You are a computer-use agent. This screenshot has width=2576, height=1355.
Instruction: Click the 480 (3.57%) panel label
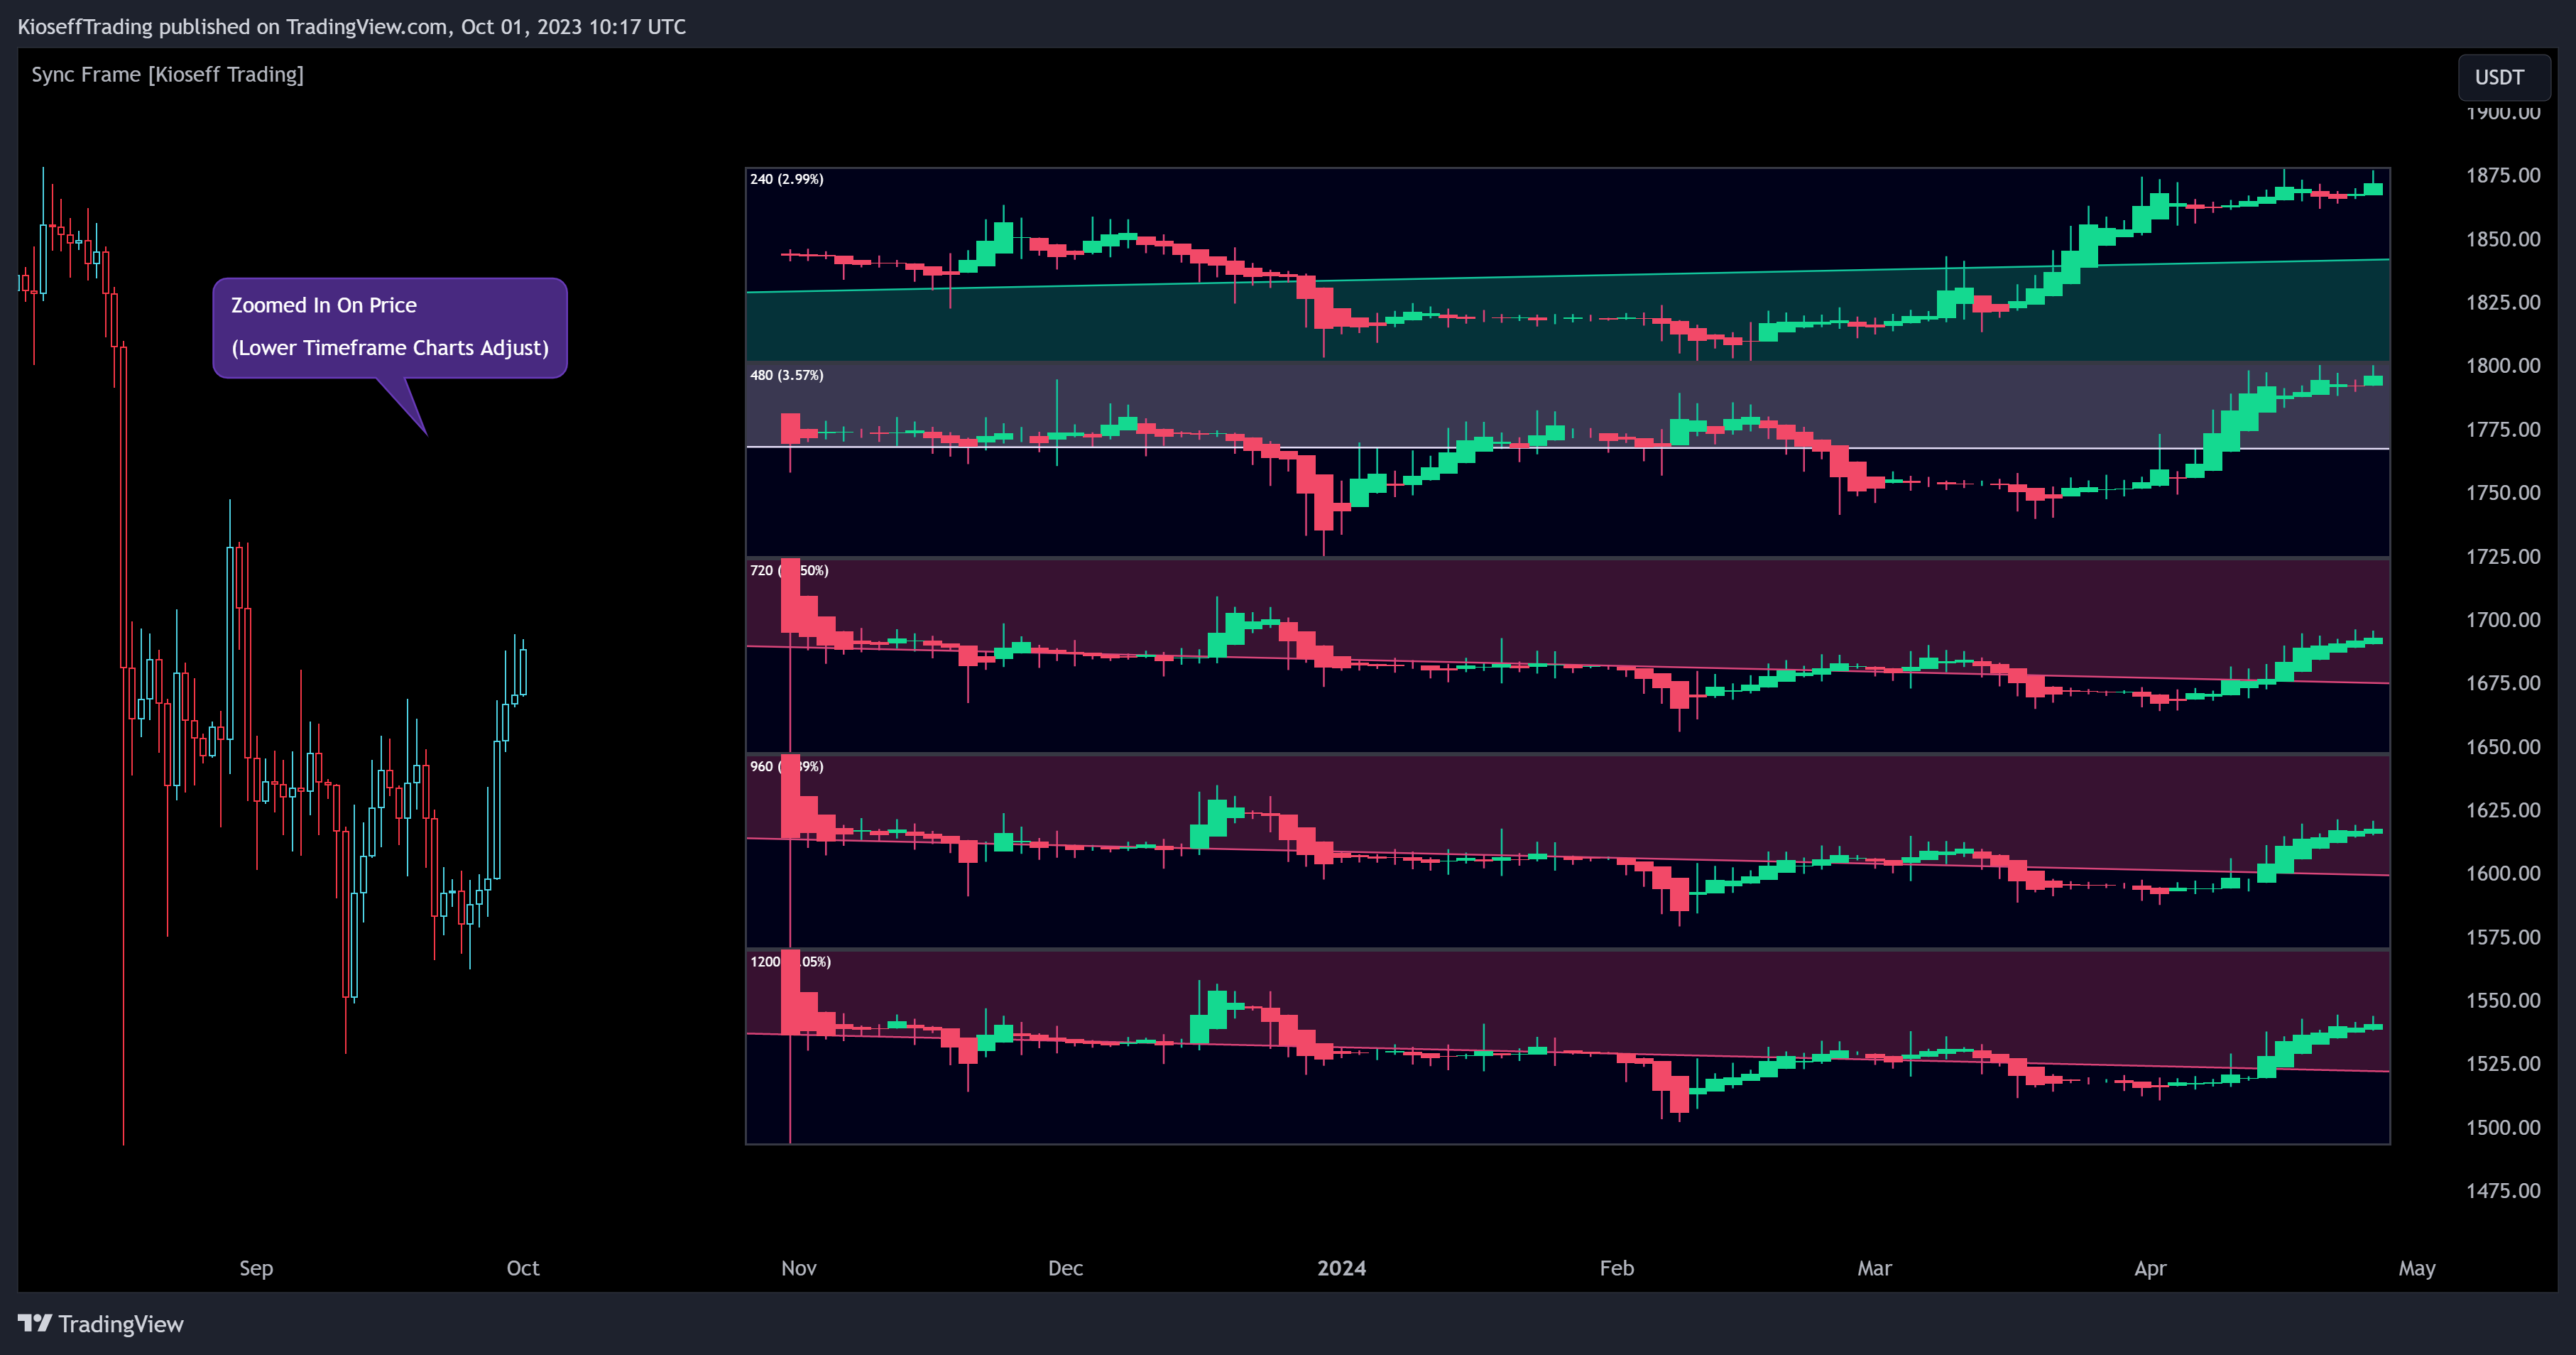coord(787,375)
